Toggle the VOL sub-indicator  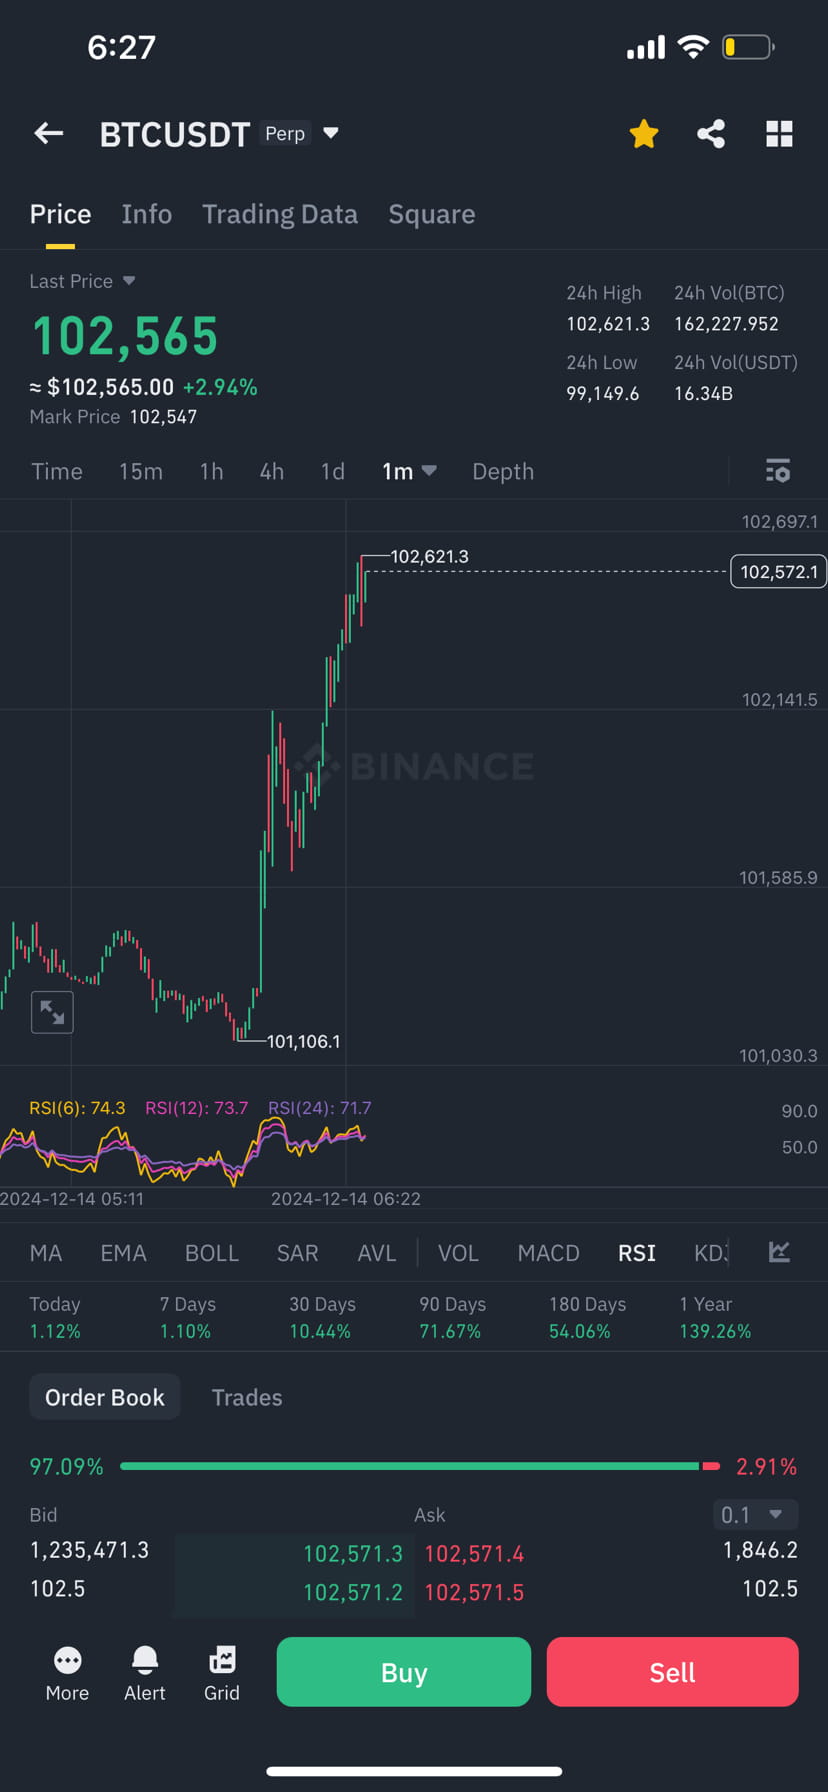[x=458, y=1253]
